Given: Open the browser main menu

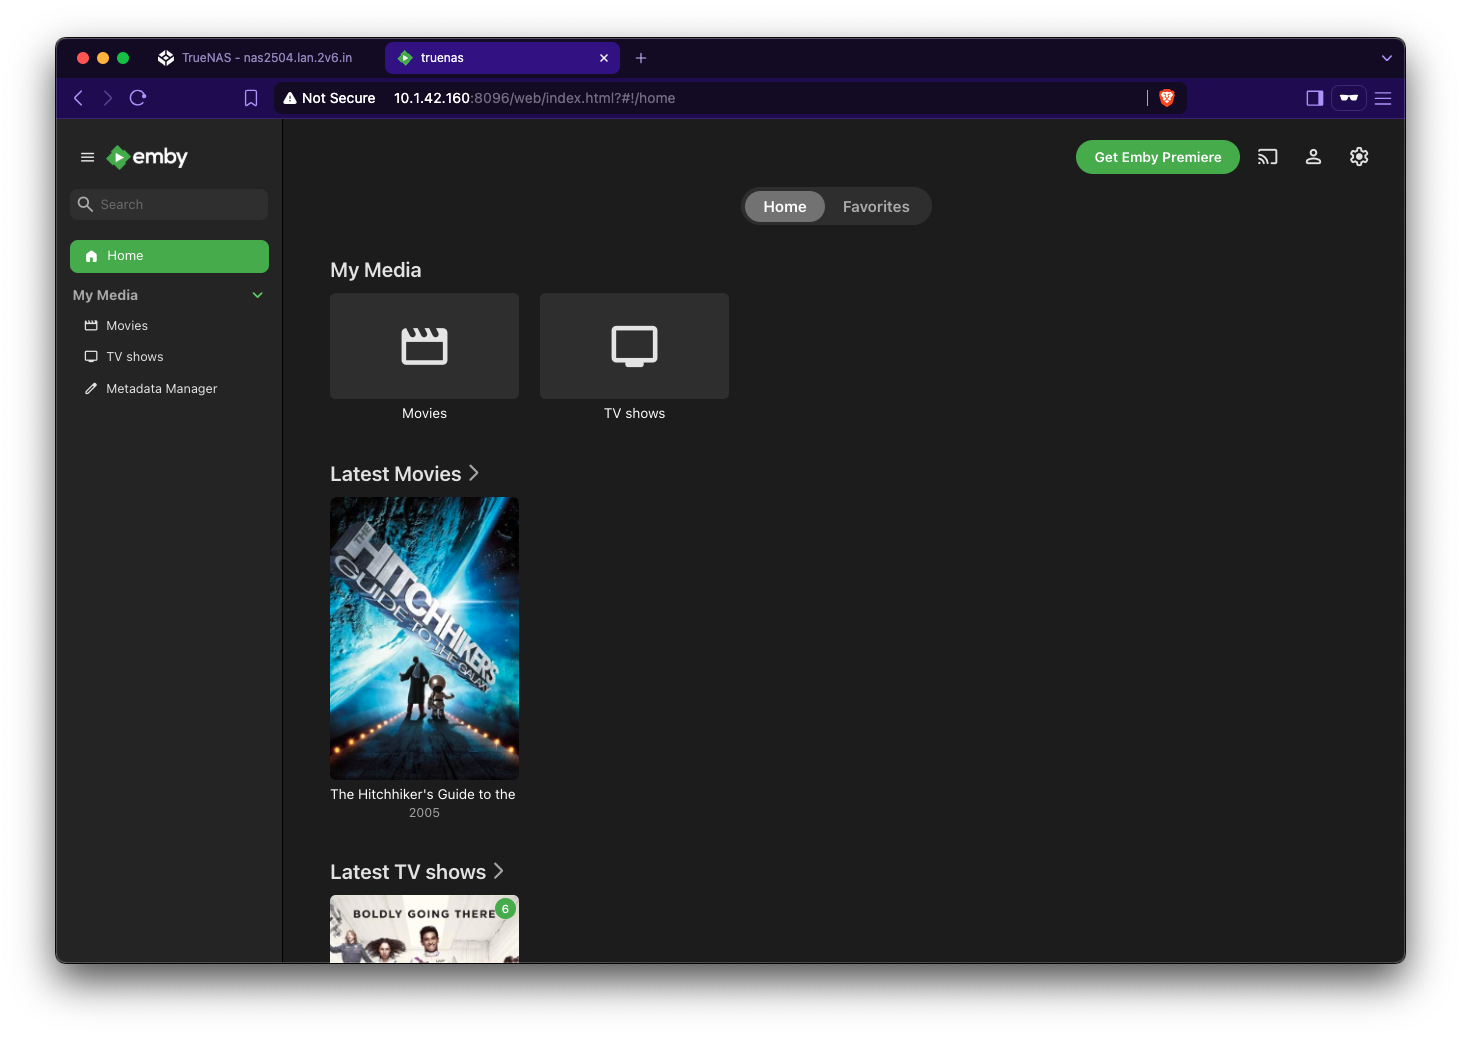Looking at the screenshot, I should [1383, 98].
